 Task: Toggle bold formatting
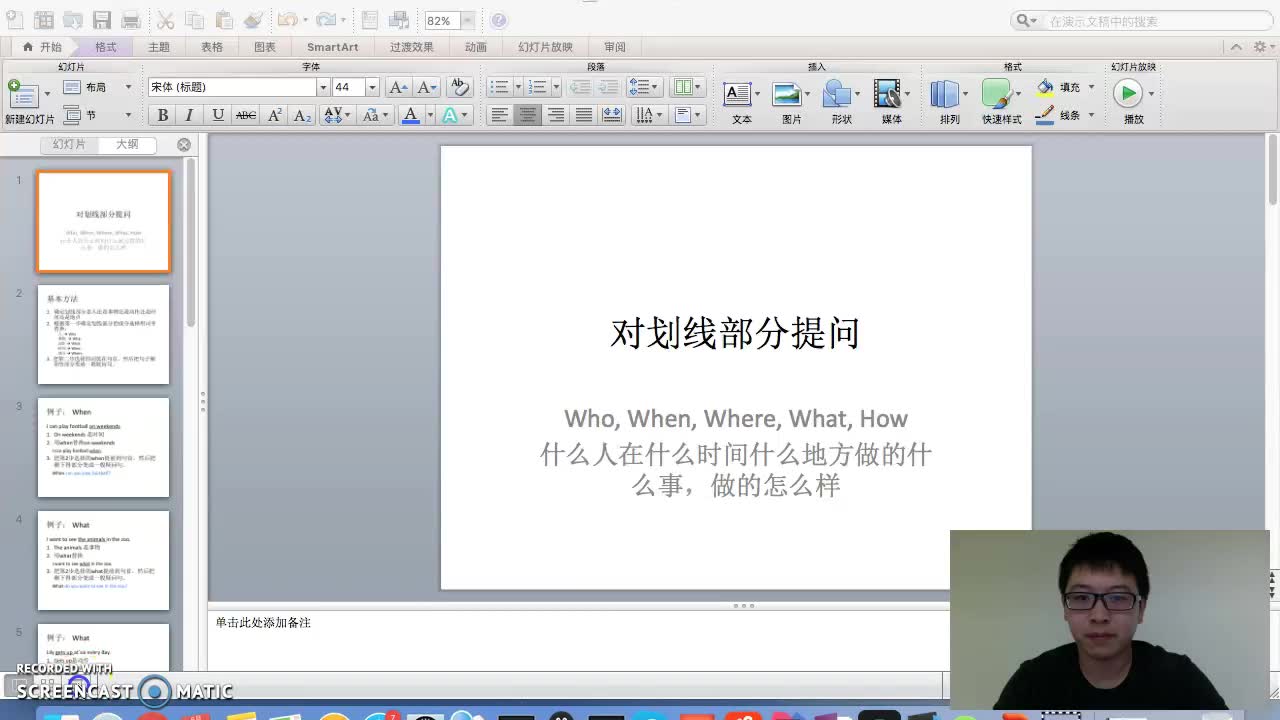point(163,115)
